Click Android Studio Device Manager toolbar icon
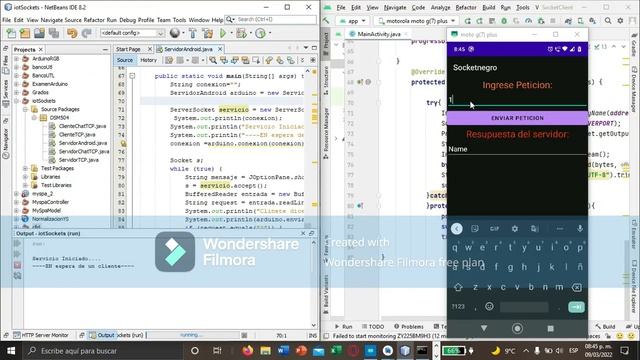Viewport: 640px width, 360px height. 580,21
